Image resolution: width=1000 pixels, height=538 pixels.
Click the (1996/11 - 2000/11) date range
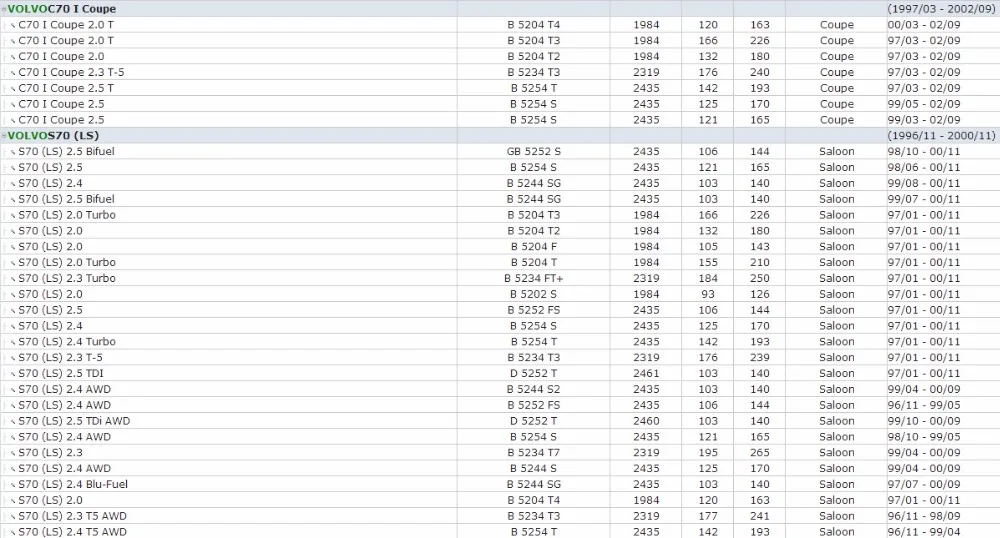(x=941, y=136)
